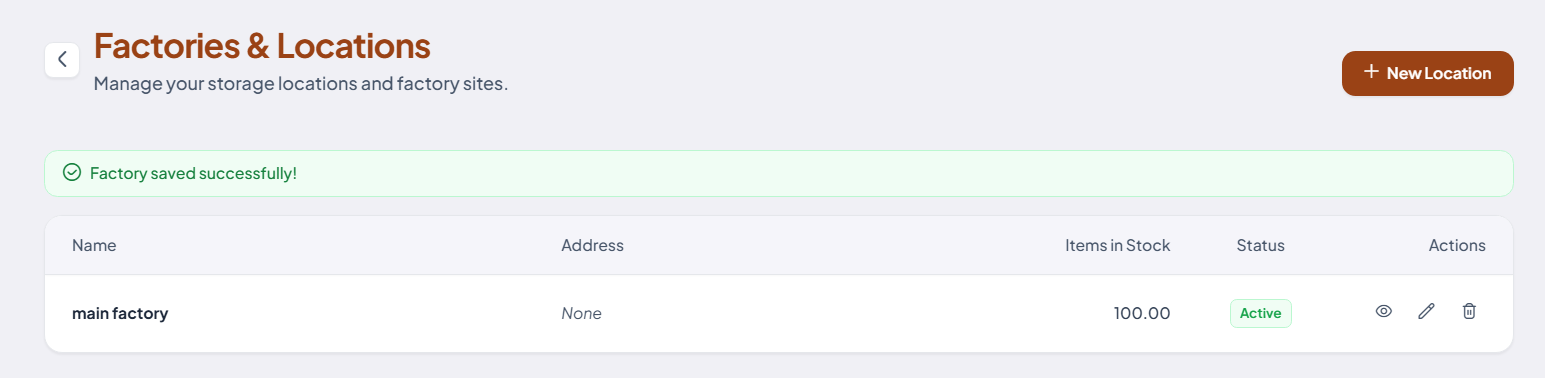The width and height of the screenshot is (1545, 378).
Task: View main factory with eye icon
Action: 1384,312
